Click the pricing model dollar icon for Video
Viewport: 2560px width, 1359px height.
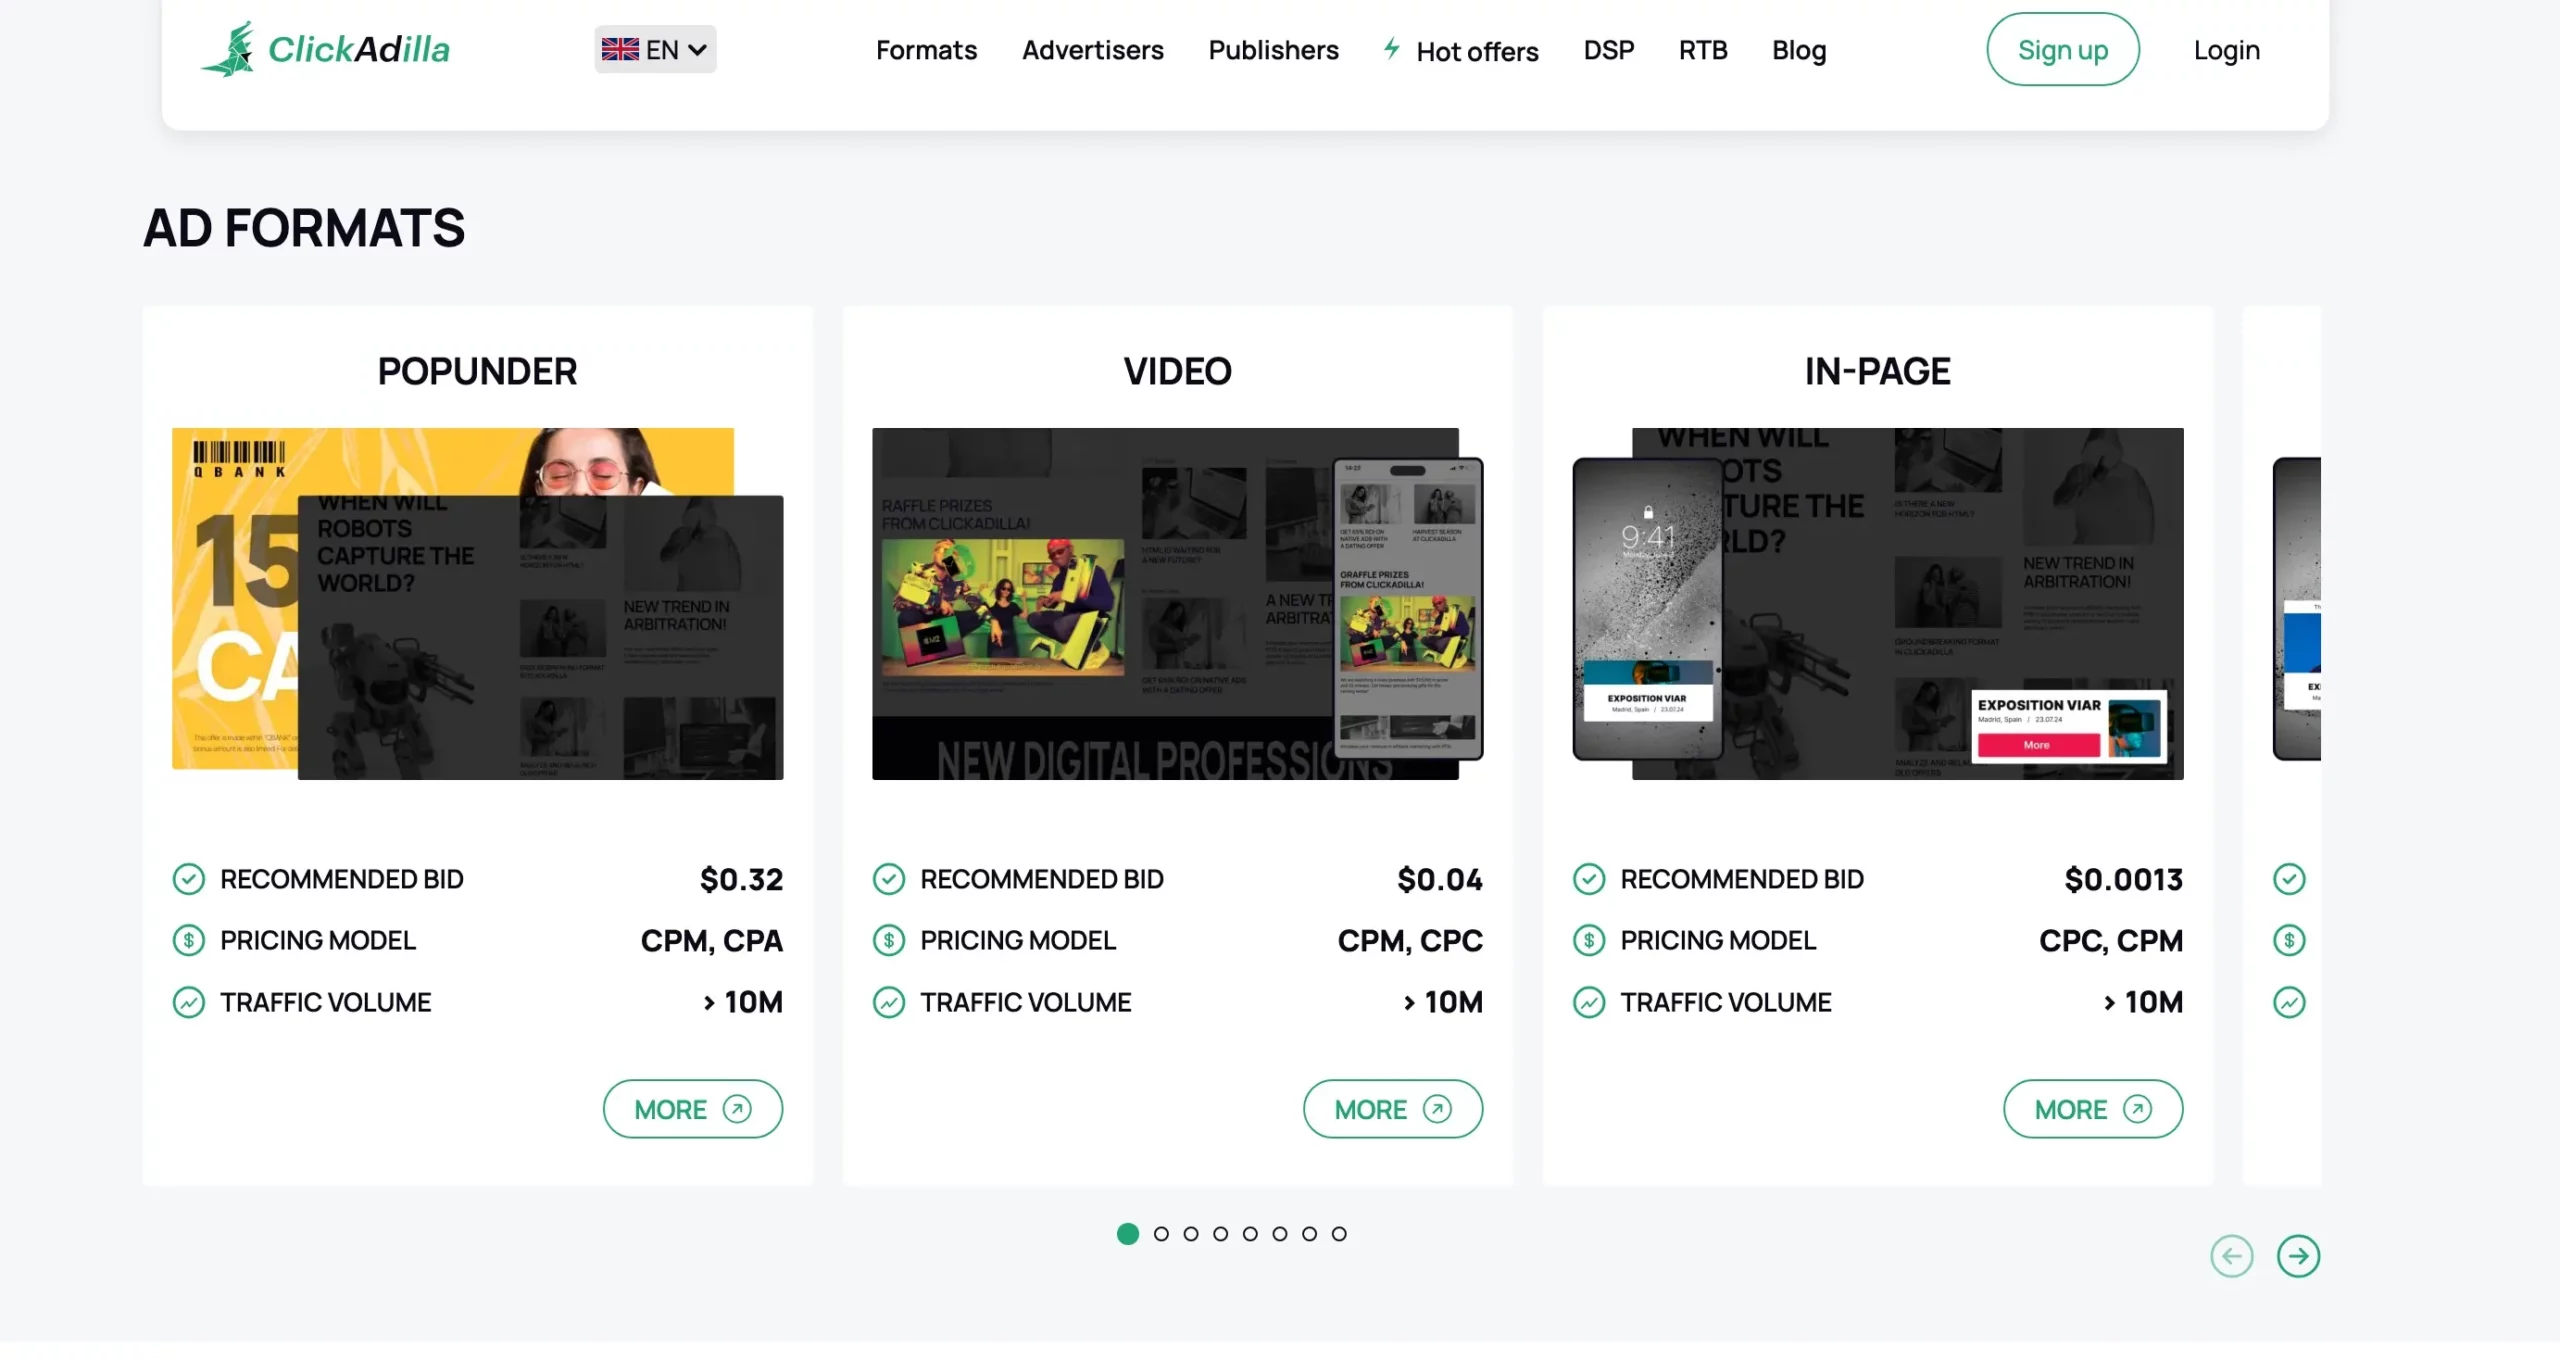coord(889,941)
